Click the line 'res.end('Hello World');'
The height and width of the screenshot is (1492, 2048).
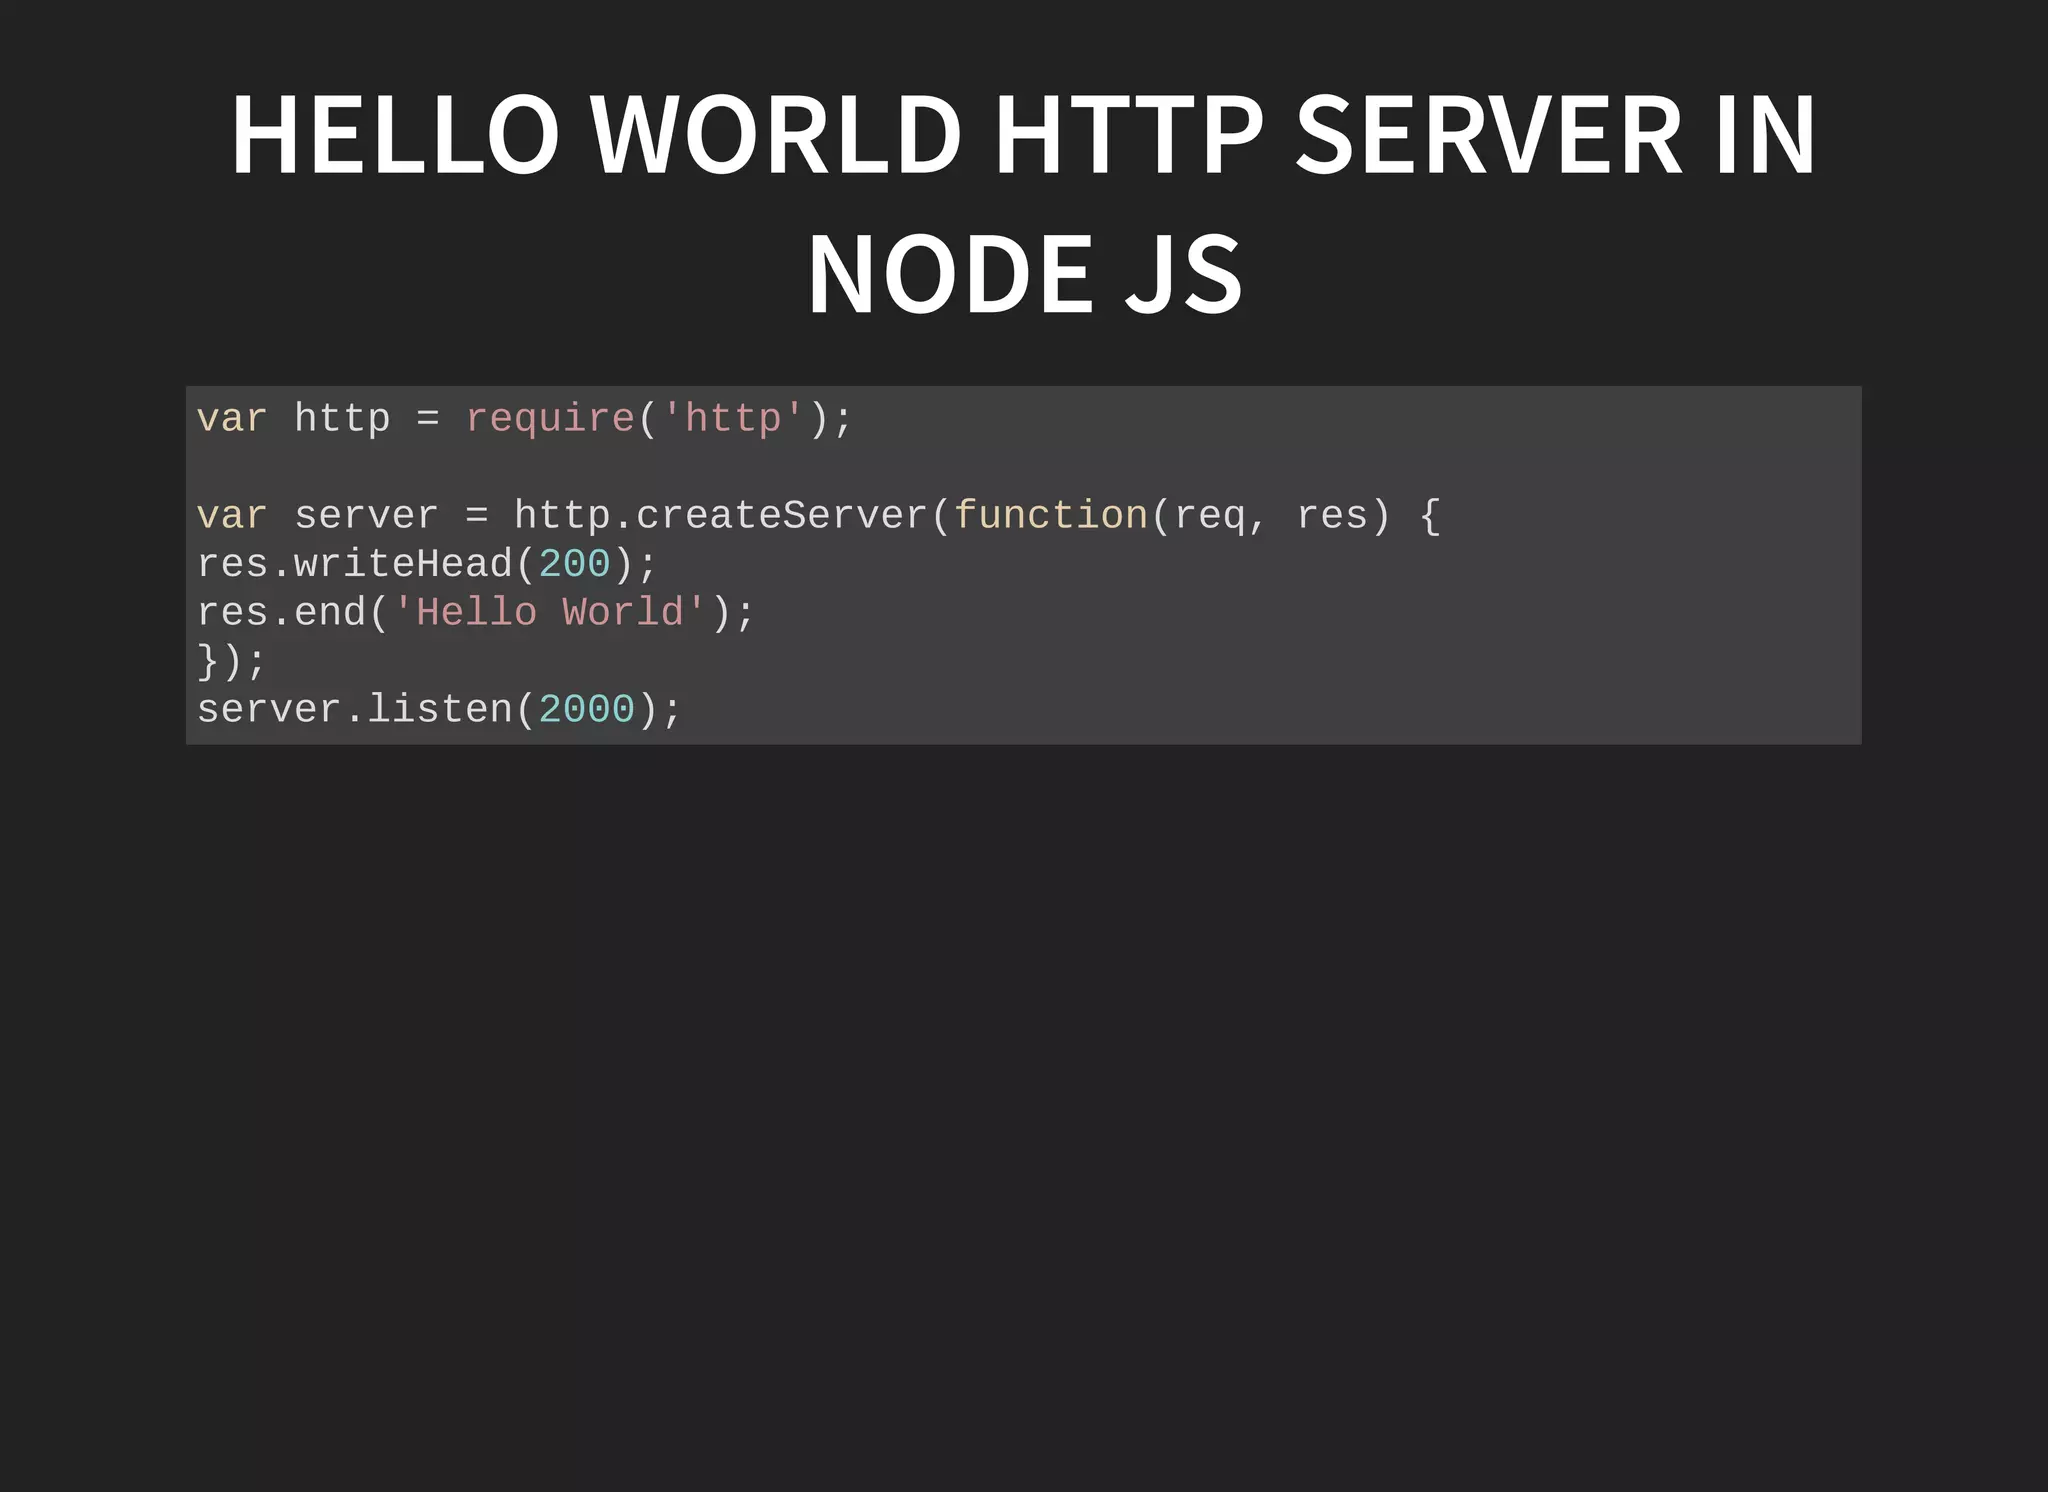tap(476, 612)
